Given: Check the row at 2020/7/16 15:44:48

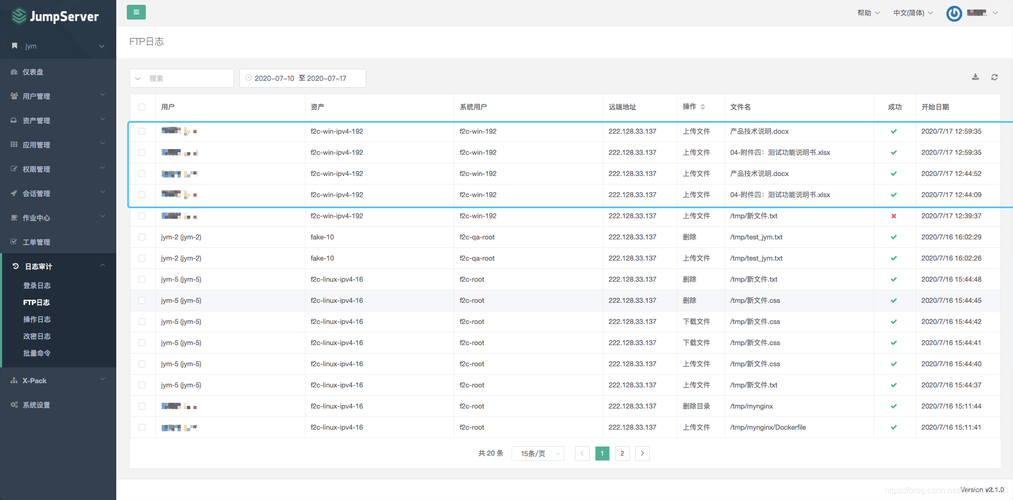Looking at the screenshot, I should [x=142, y=279].
